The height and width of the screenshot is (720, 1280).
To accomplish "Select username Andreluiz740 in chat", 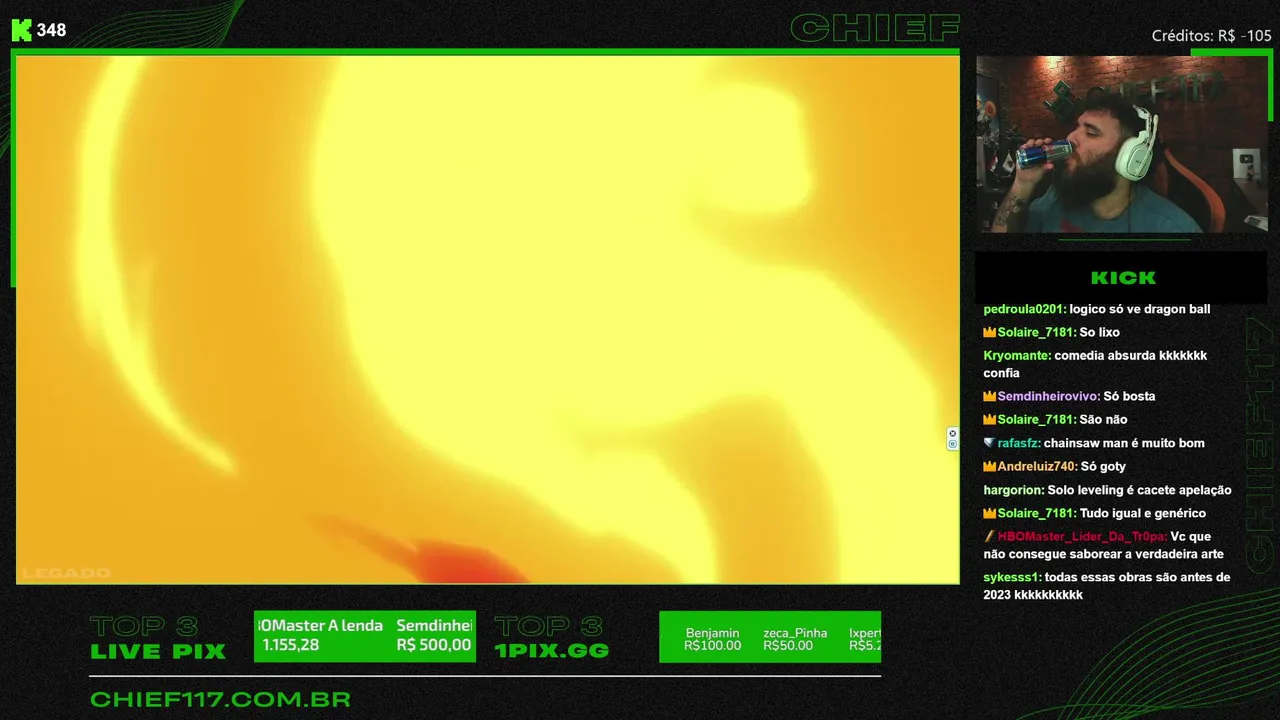I will pyautogui.click(x=1037, y=466).
